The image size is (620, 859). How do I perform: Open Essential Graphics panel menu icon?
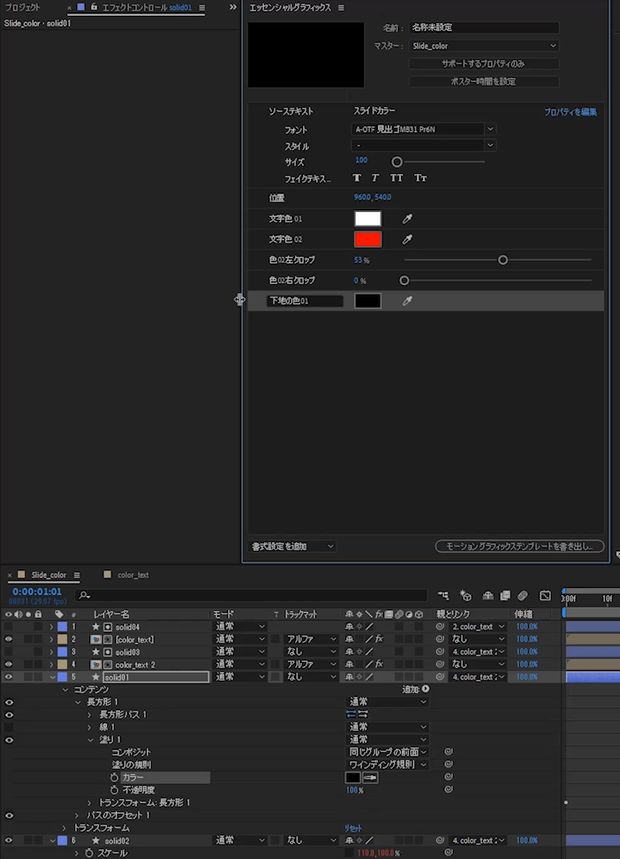[341, 8]
